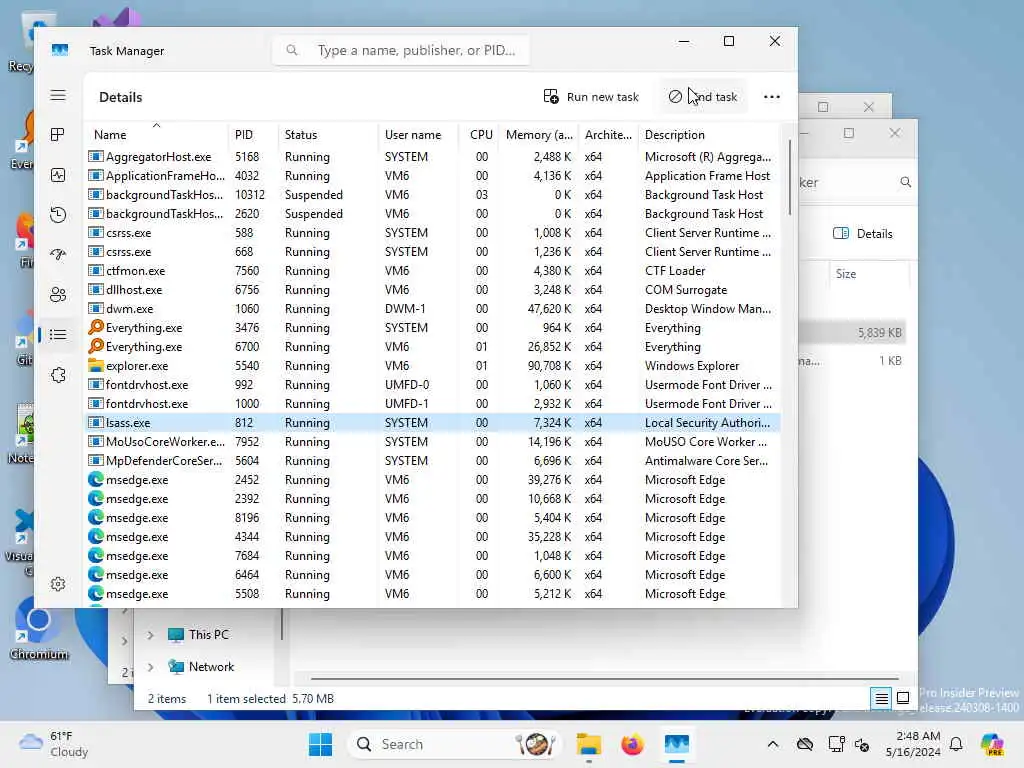Viewport: 1024px width, 768px height.
Task: Open the Performance page icon
Action: point(58,175)
